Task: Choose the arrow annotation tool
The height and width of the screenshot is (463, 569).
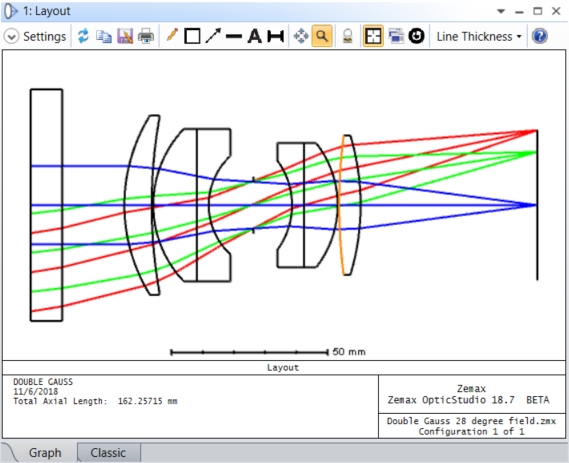Action: pos(213,36)
